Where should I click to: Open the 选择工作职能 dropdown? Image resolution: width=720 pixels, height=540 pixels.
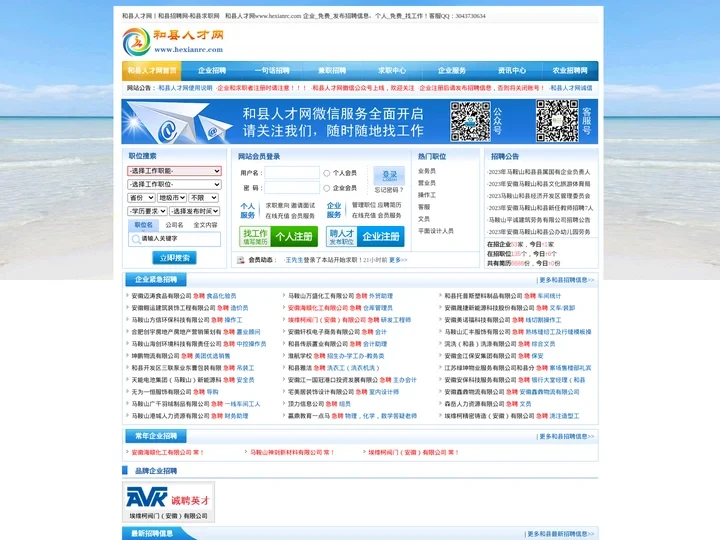(x=174, y=171)
